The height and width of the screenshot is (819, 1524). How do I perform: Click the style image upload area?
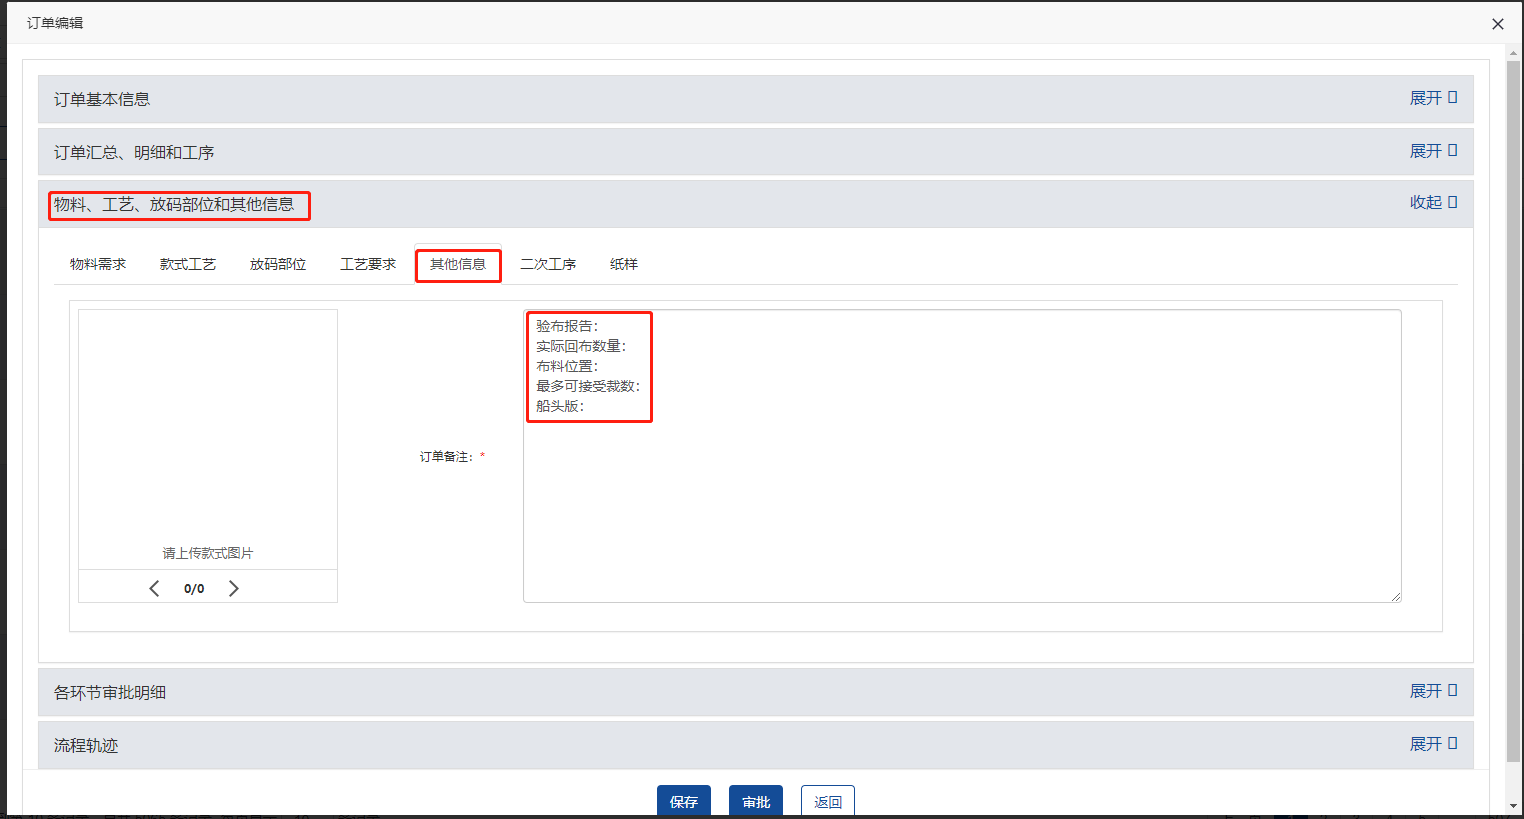[208, 440]
